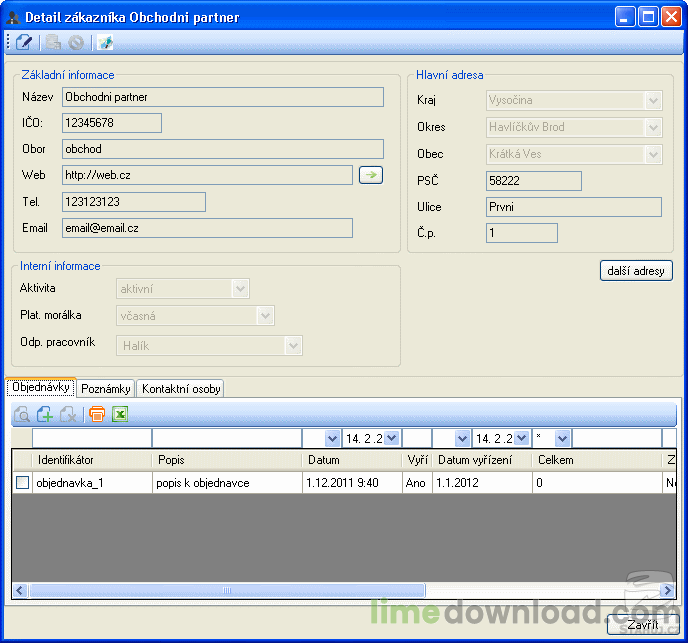Click the další adresy button
Screen dimensions: 688x643
(x=636, y=271)
